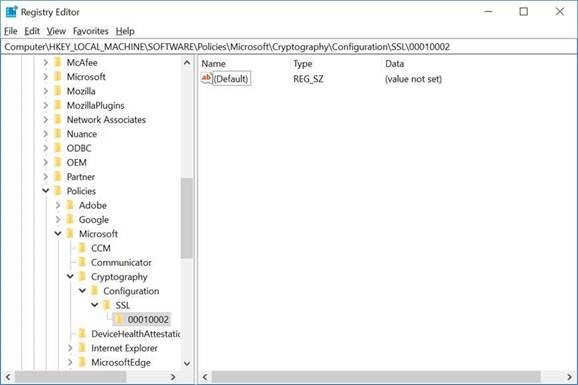Expand the Internet Explorer key
Image resolution: width=578 pixels, height=385 pixels.
coord(70,348)
